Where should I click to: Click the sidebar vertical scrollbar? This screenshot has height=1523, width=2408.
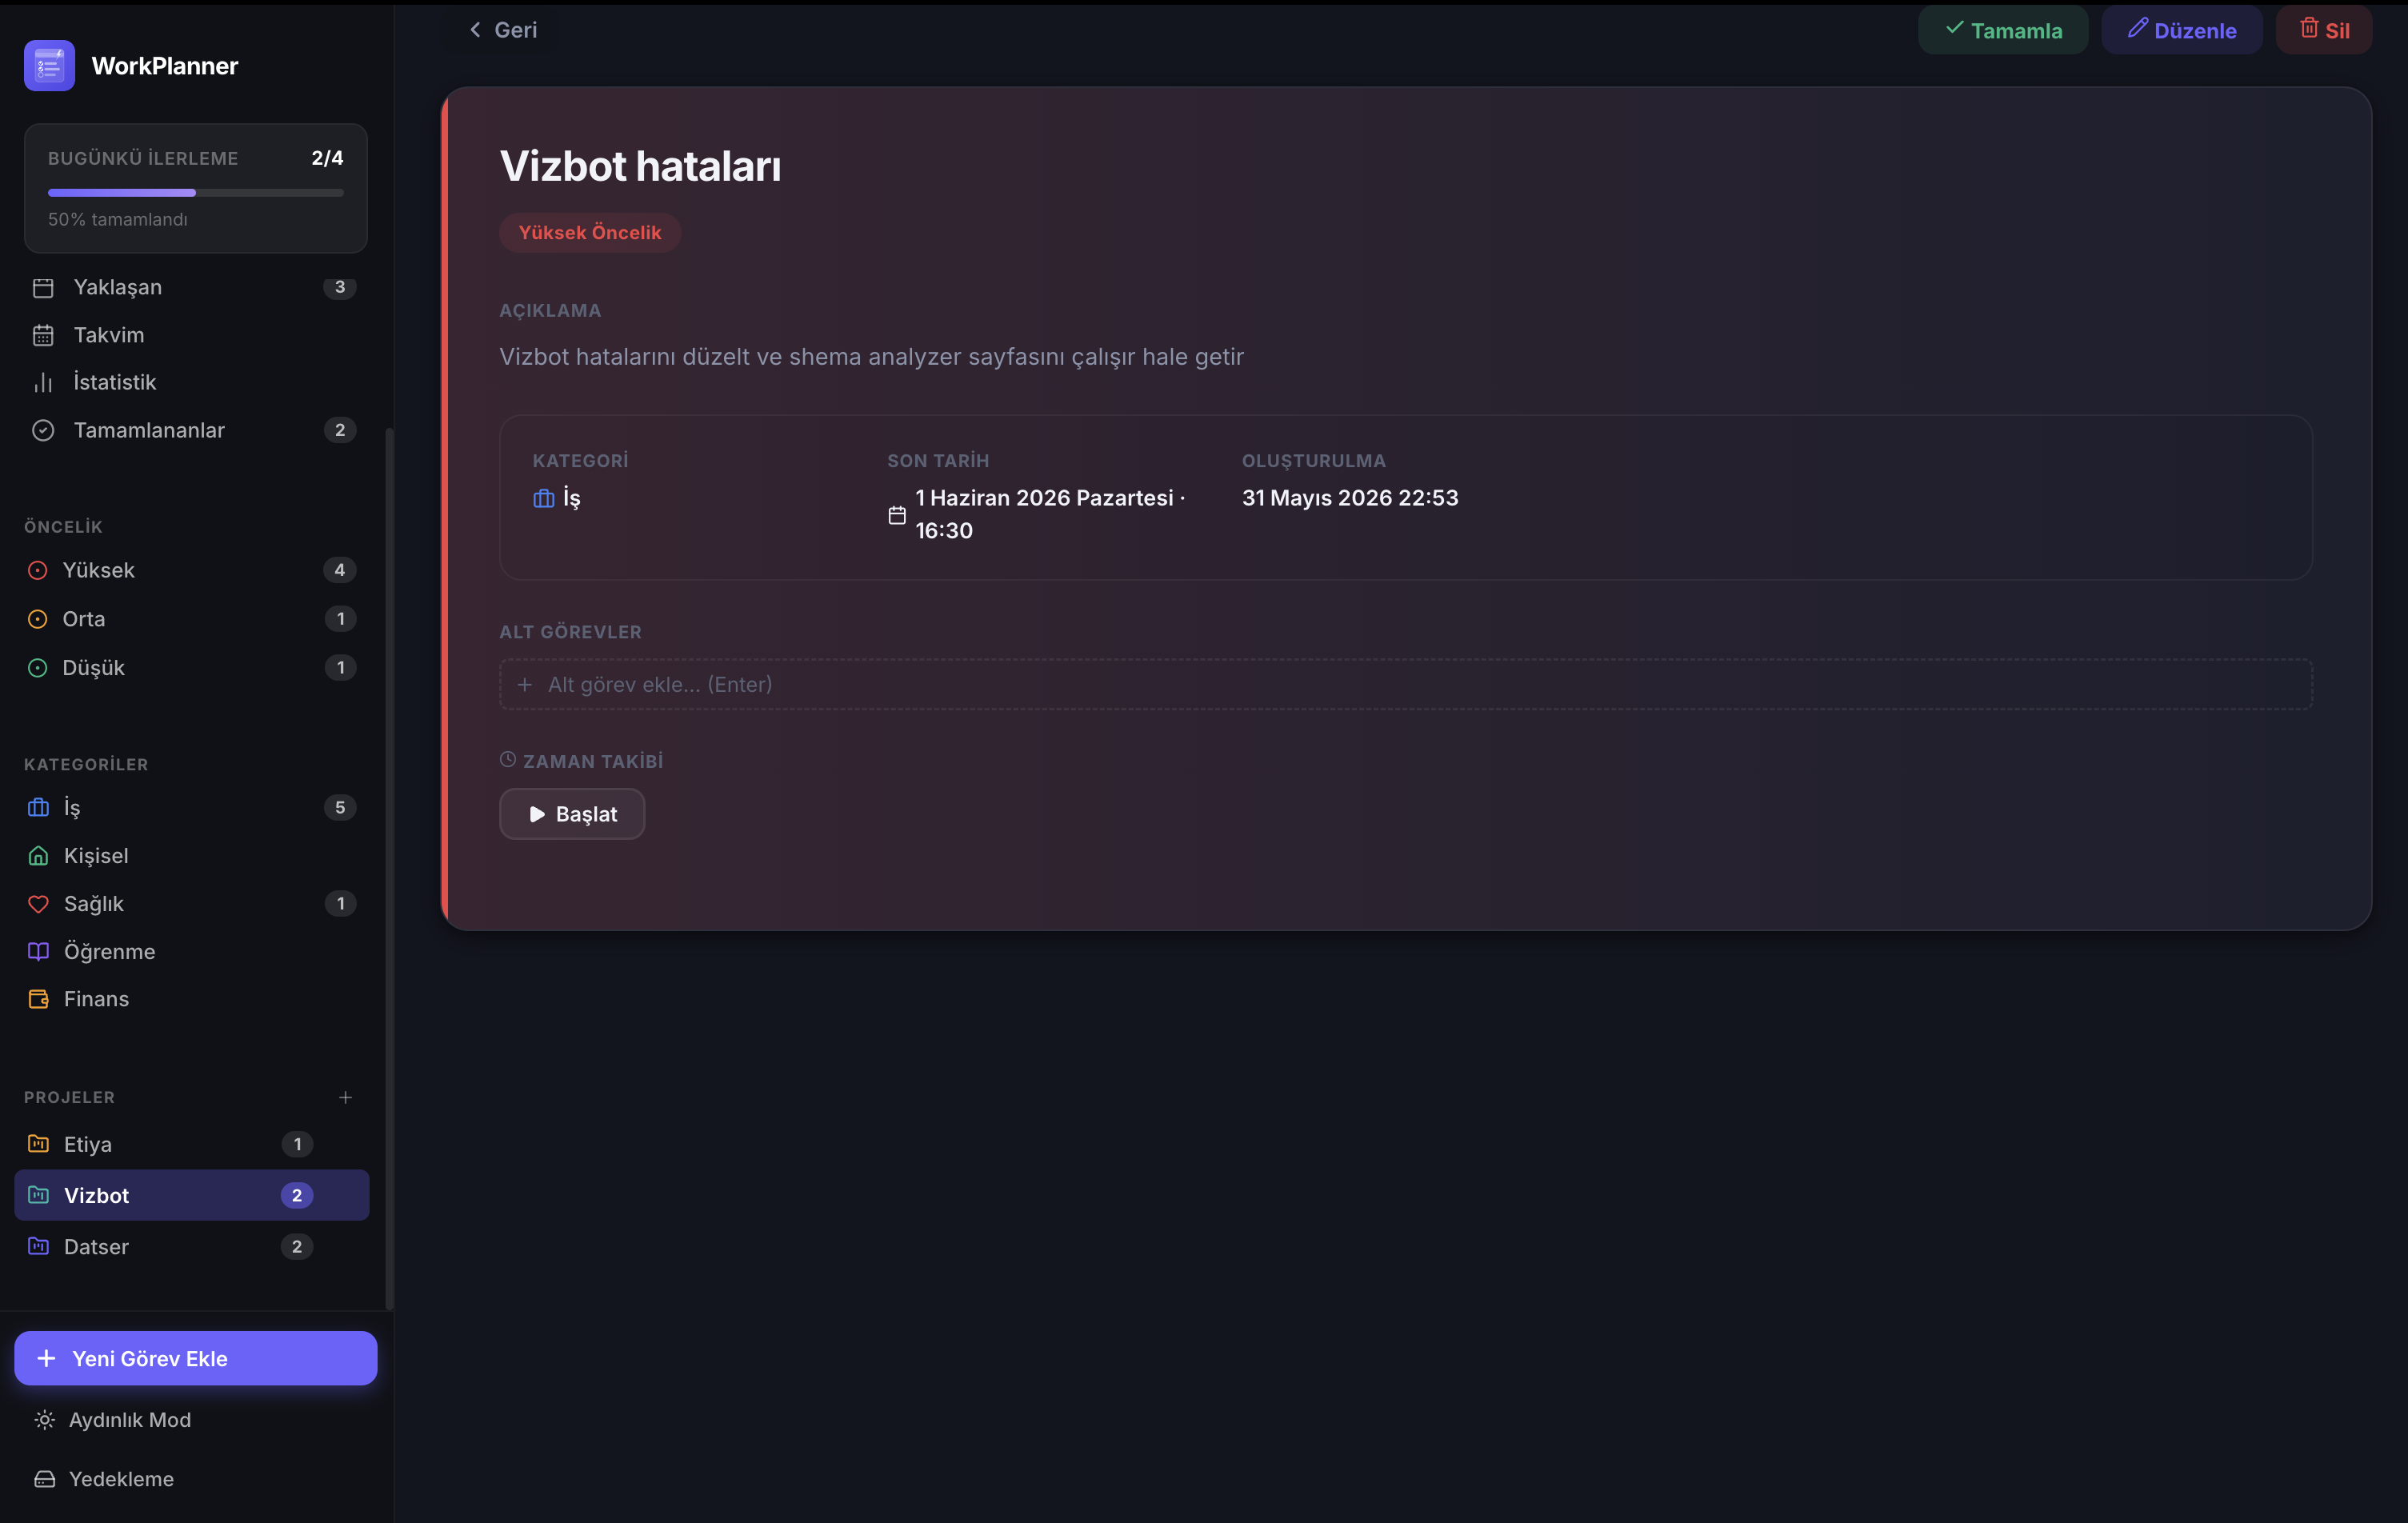click(x=389, y=868)
